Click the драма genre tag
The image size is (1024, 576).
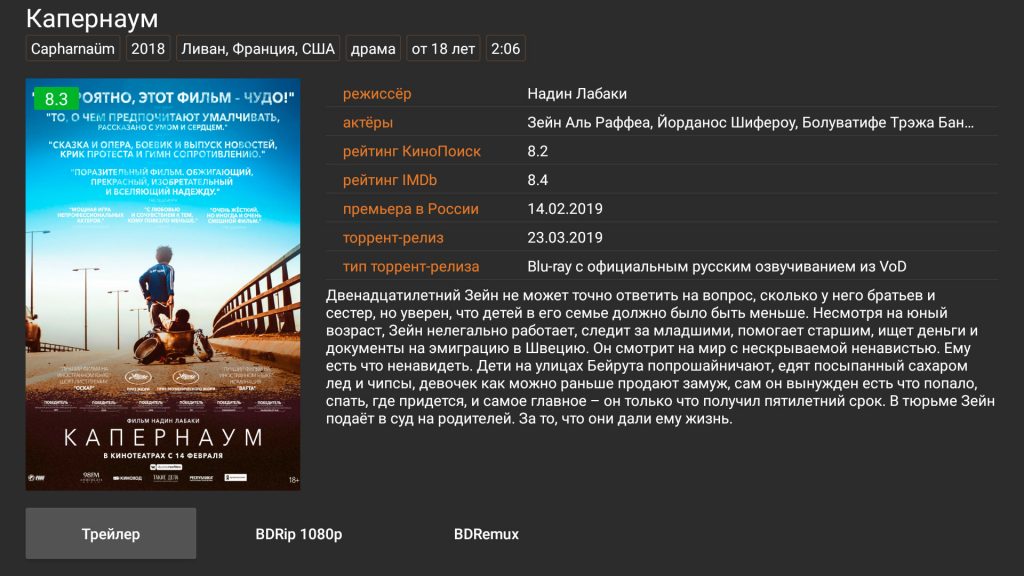pyautogui.click(x=372, y=49)
